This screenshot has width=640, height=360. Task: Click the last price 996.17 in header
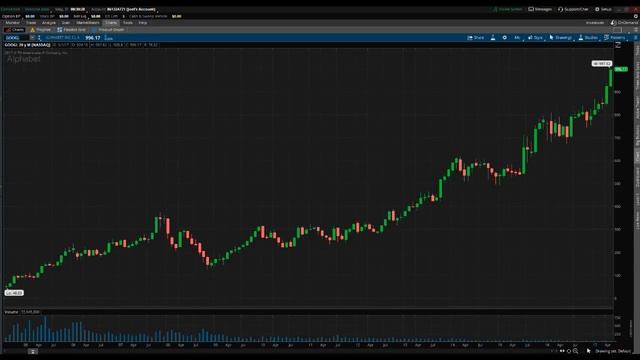pyautogui.click(x=93, y=38)
